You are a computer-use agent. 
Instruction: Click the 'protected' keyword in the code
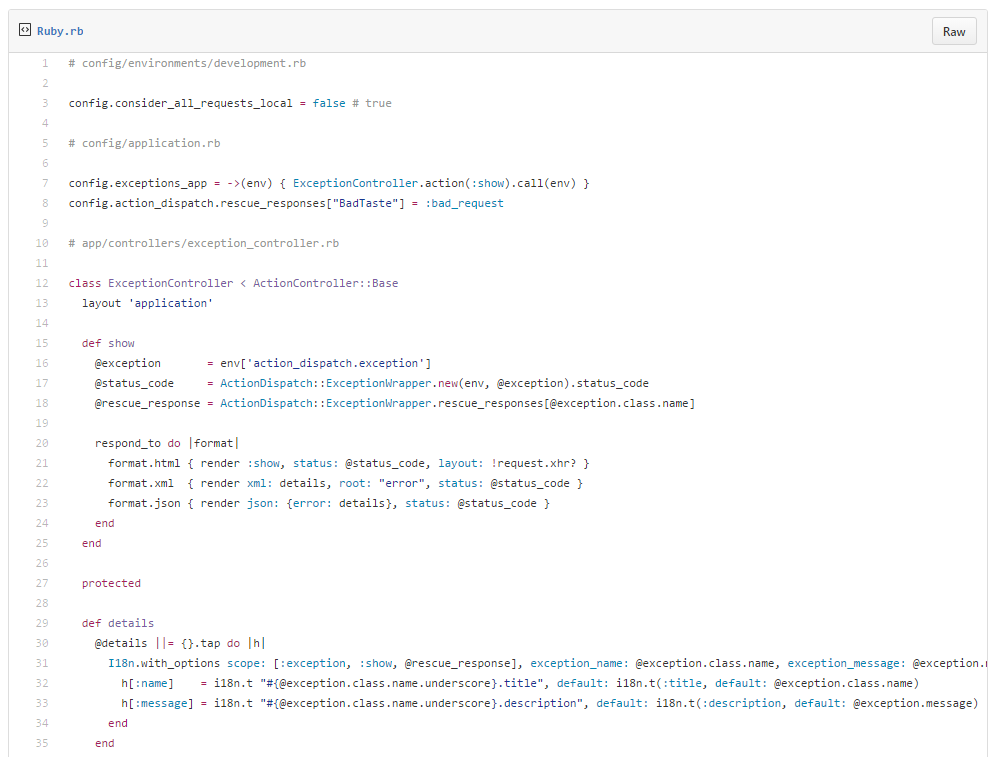[x=111, y=583]
